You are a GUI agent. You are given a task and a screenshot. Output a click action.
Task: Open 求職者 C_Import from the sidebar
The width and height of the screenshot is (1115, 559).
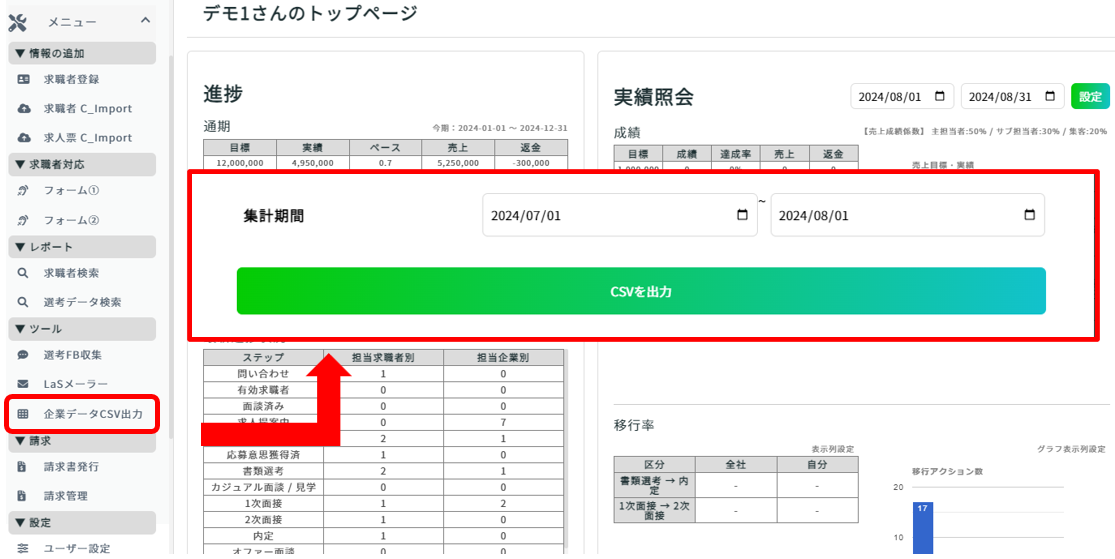(87, 109)
